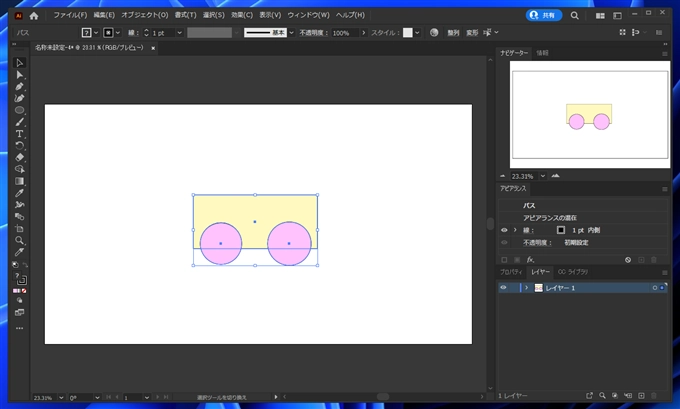Click the 不透明度 link in control bar
Image resolution: width=680 pixels, height=409 pixels.
(312, 33)
